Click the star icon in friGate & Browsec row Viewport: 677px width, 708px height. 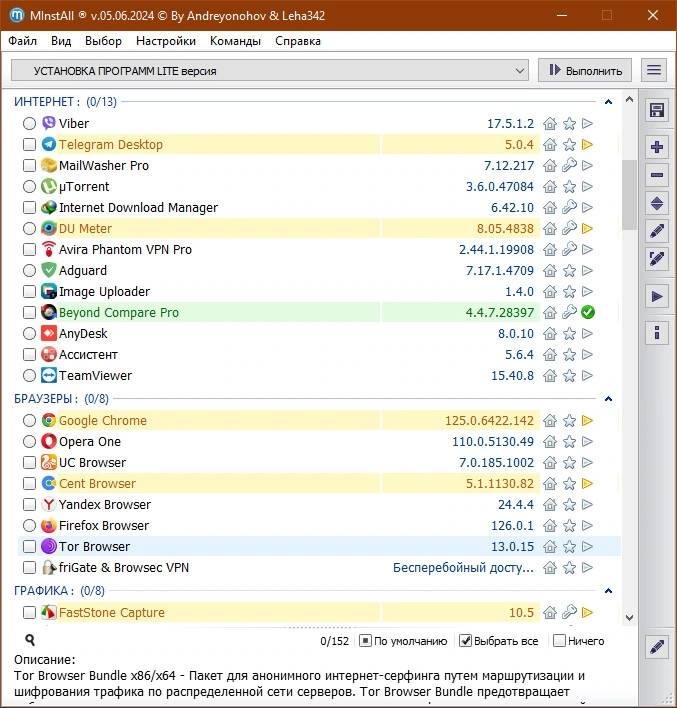point(569,568)
